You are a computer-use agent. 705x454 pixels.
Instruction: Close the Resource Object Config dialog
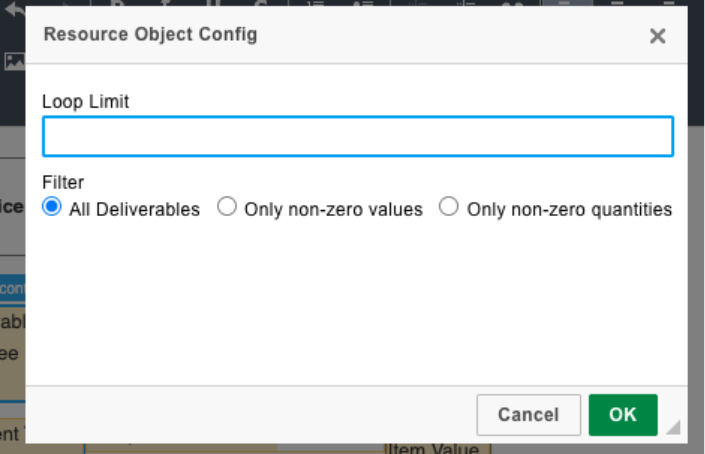[x=657, y=36]
